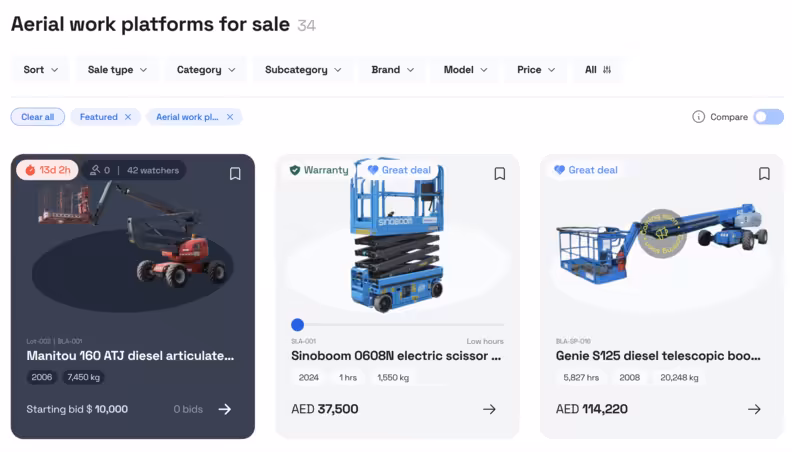This screenshot has width=792, height=452.
Task: Bookmark the Genie S125 boom listing
Action: pyautogui.click(x=764, y=173)
